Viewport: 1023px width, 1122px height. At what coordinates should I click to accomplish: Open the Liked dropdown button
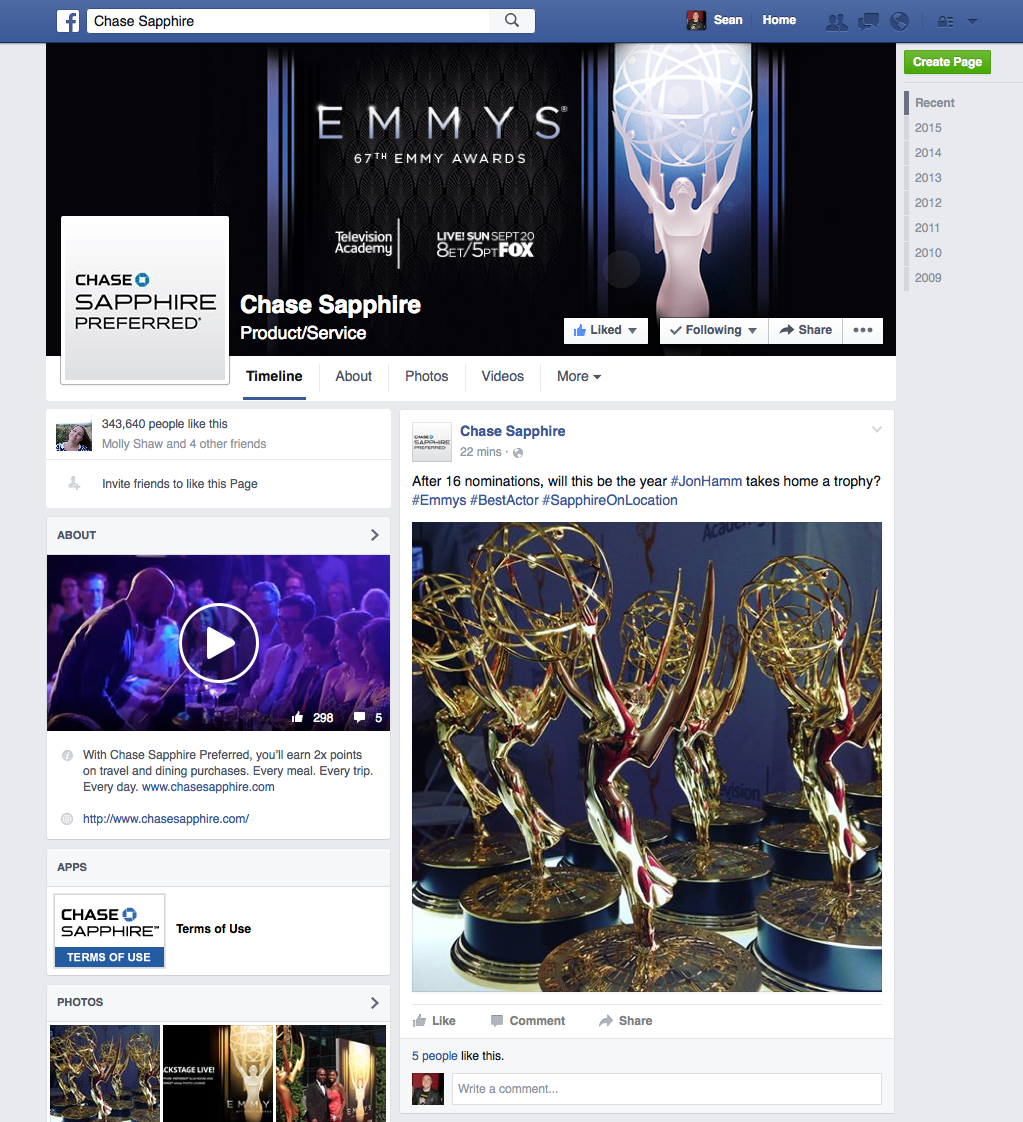605,330
